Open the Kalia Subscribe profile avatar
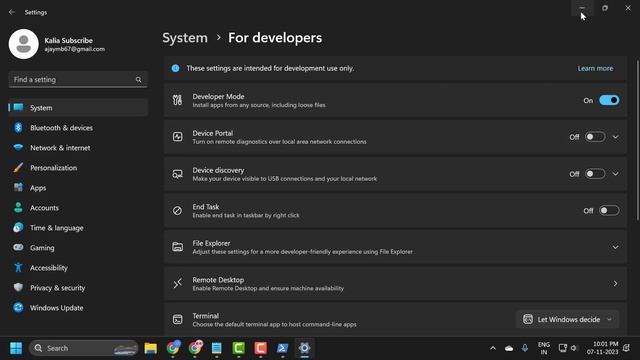The height and width of the screenshot is (360, 640). coord(24,44)
